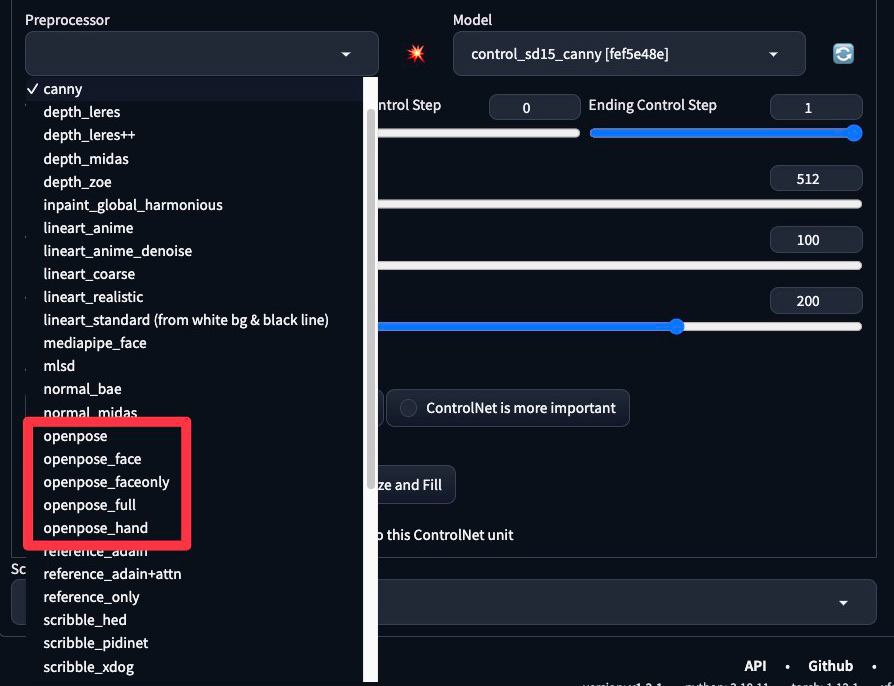Open the Github link in footer
The width and height of the screenshot is (894, 686).
click(x=830, y=666)
